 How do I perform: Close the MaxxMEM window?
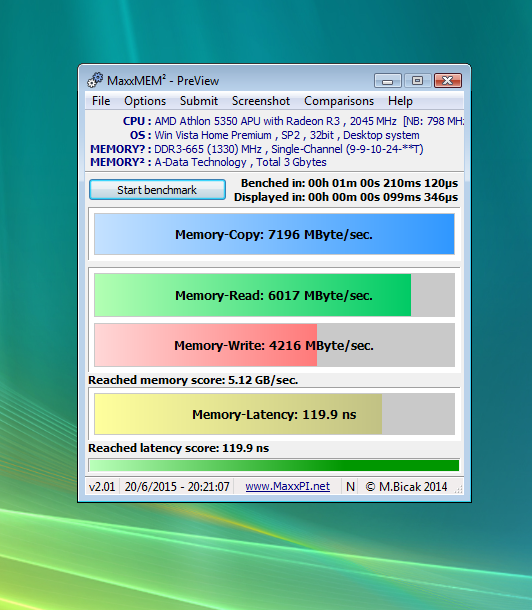point(448,81)
